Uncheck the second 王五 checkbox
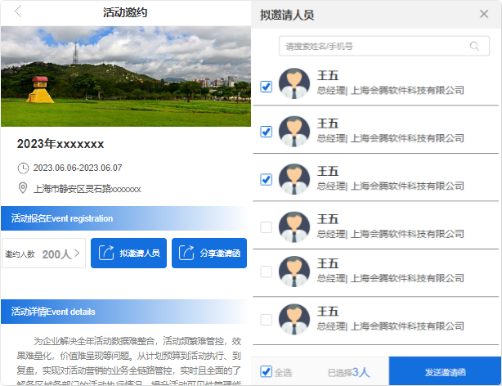 coord(266,132)
